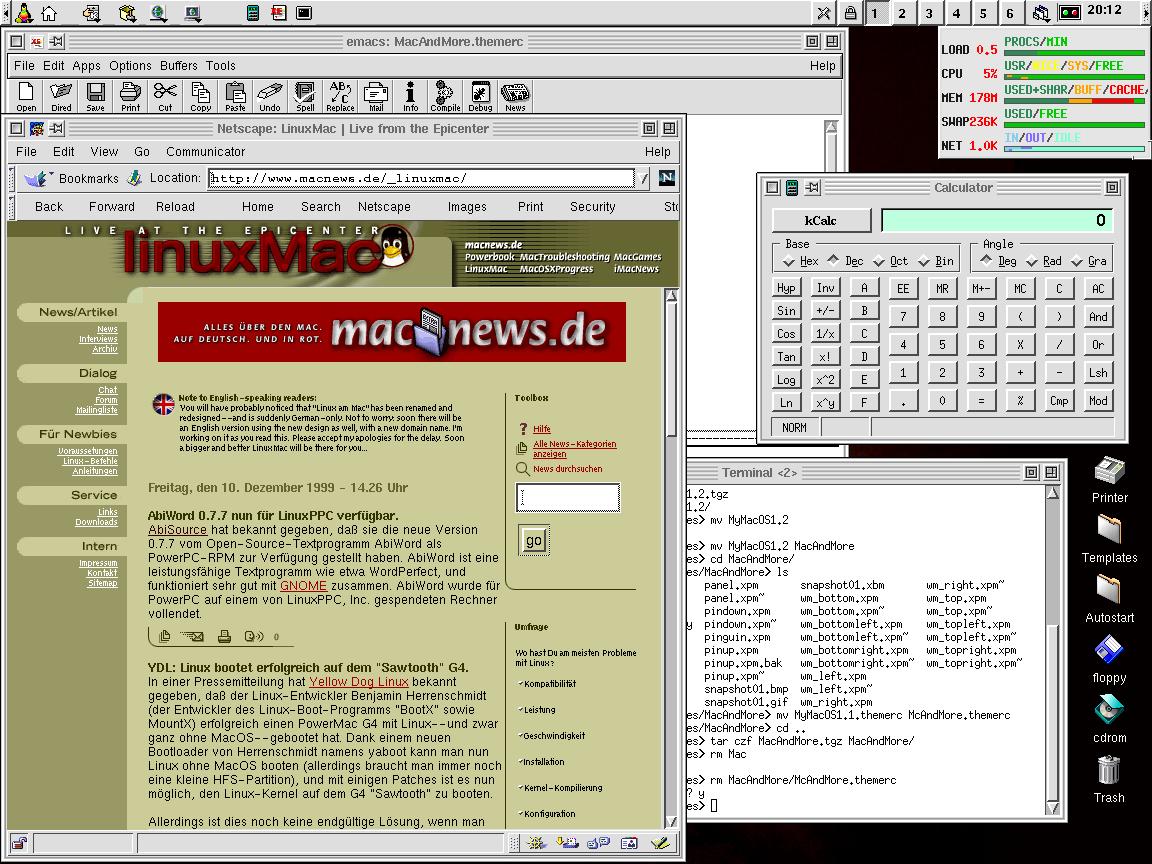The height and width of the screenshot is (864, 1152).
Task: Open the Communicator menu in Netscape
Action: pyautogui.click(x=206, y=151)
